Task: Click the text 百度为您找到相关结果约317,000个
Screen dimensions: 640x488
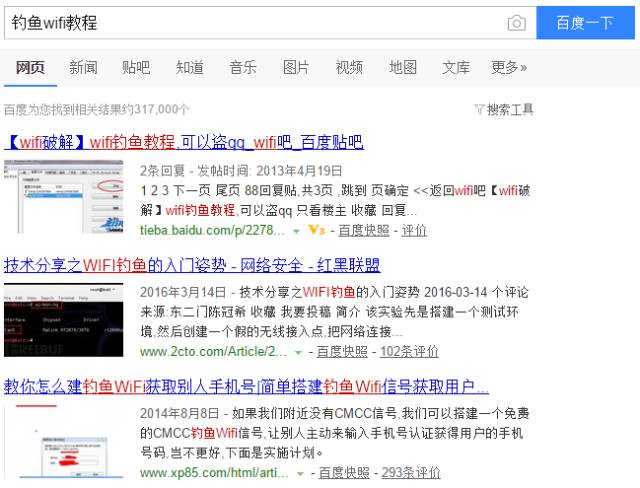Action: coord(97,109)
